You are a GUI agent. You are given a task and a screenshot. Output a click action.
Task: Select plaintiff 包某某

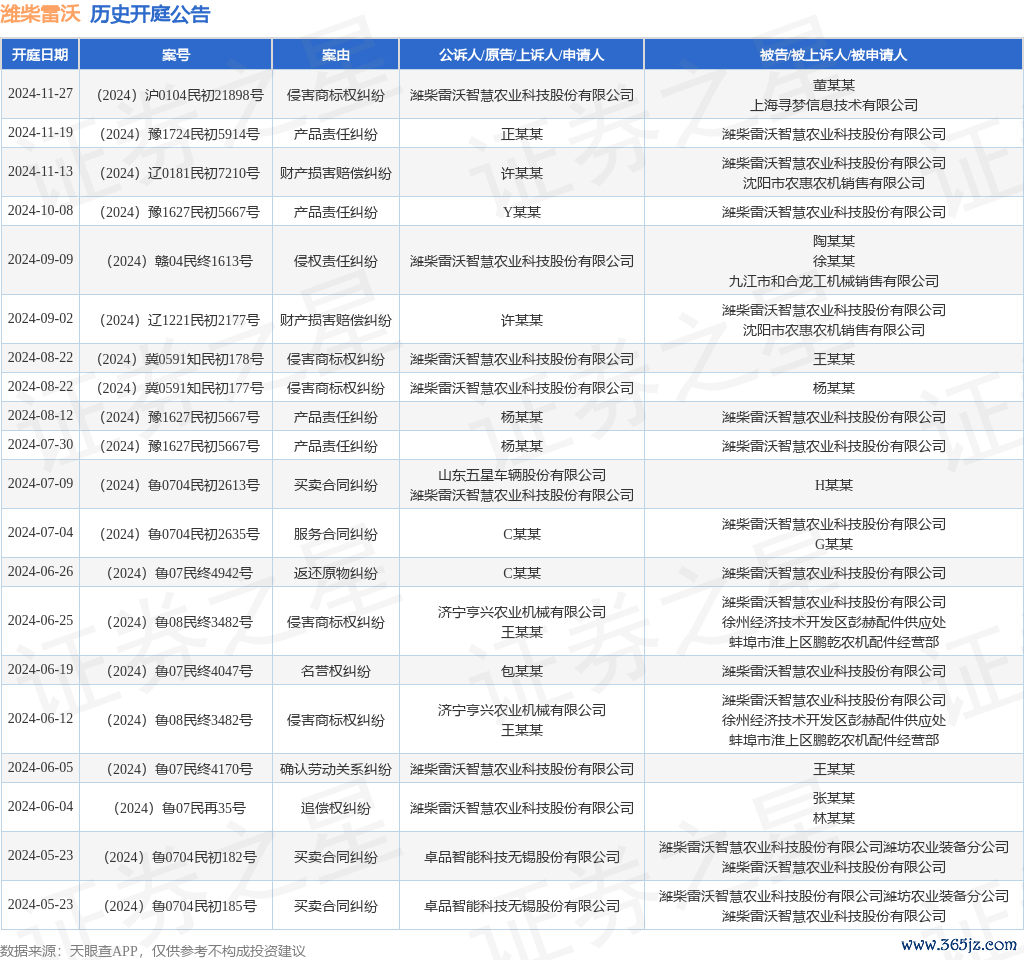522,671
